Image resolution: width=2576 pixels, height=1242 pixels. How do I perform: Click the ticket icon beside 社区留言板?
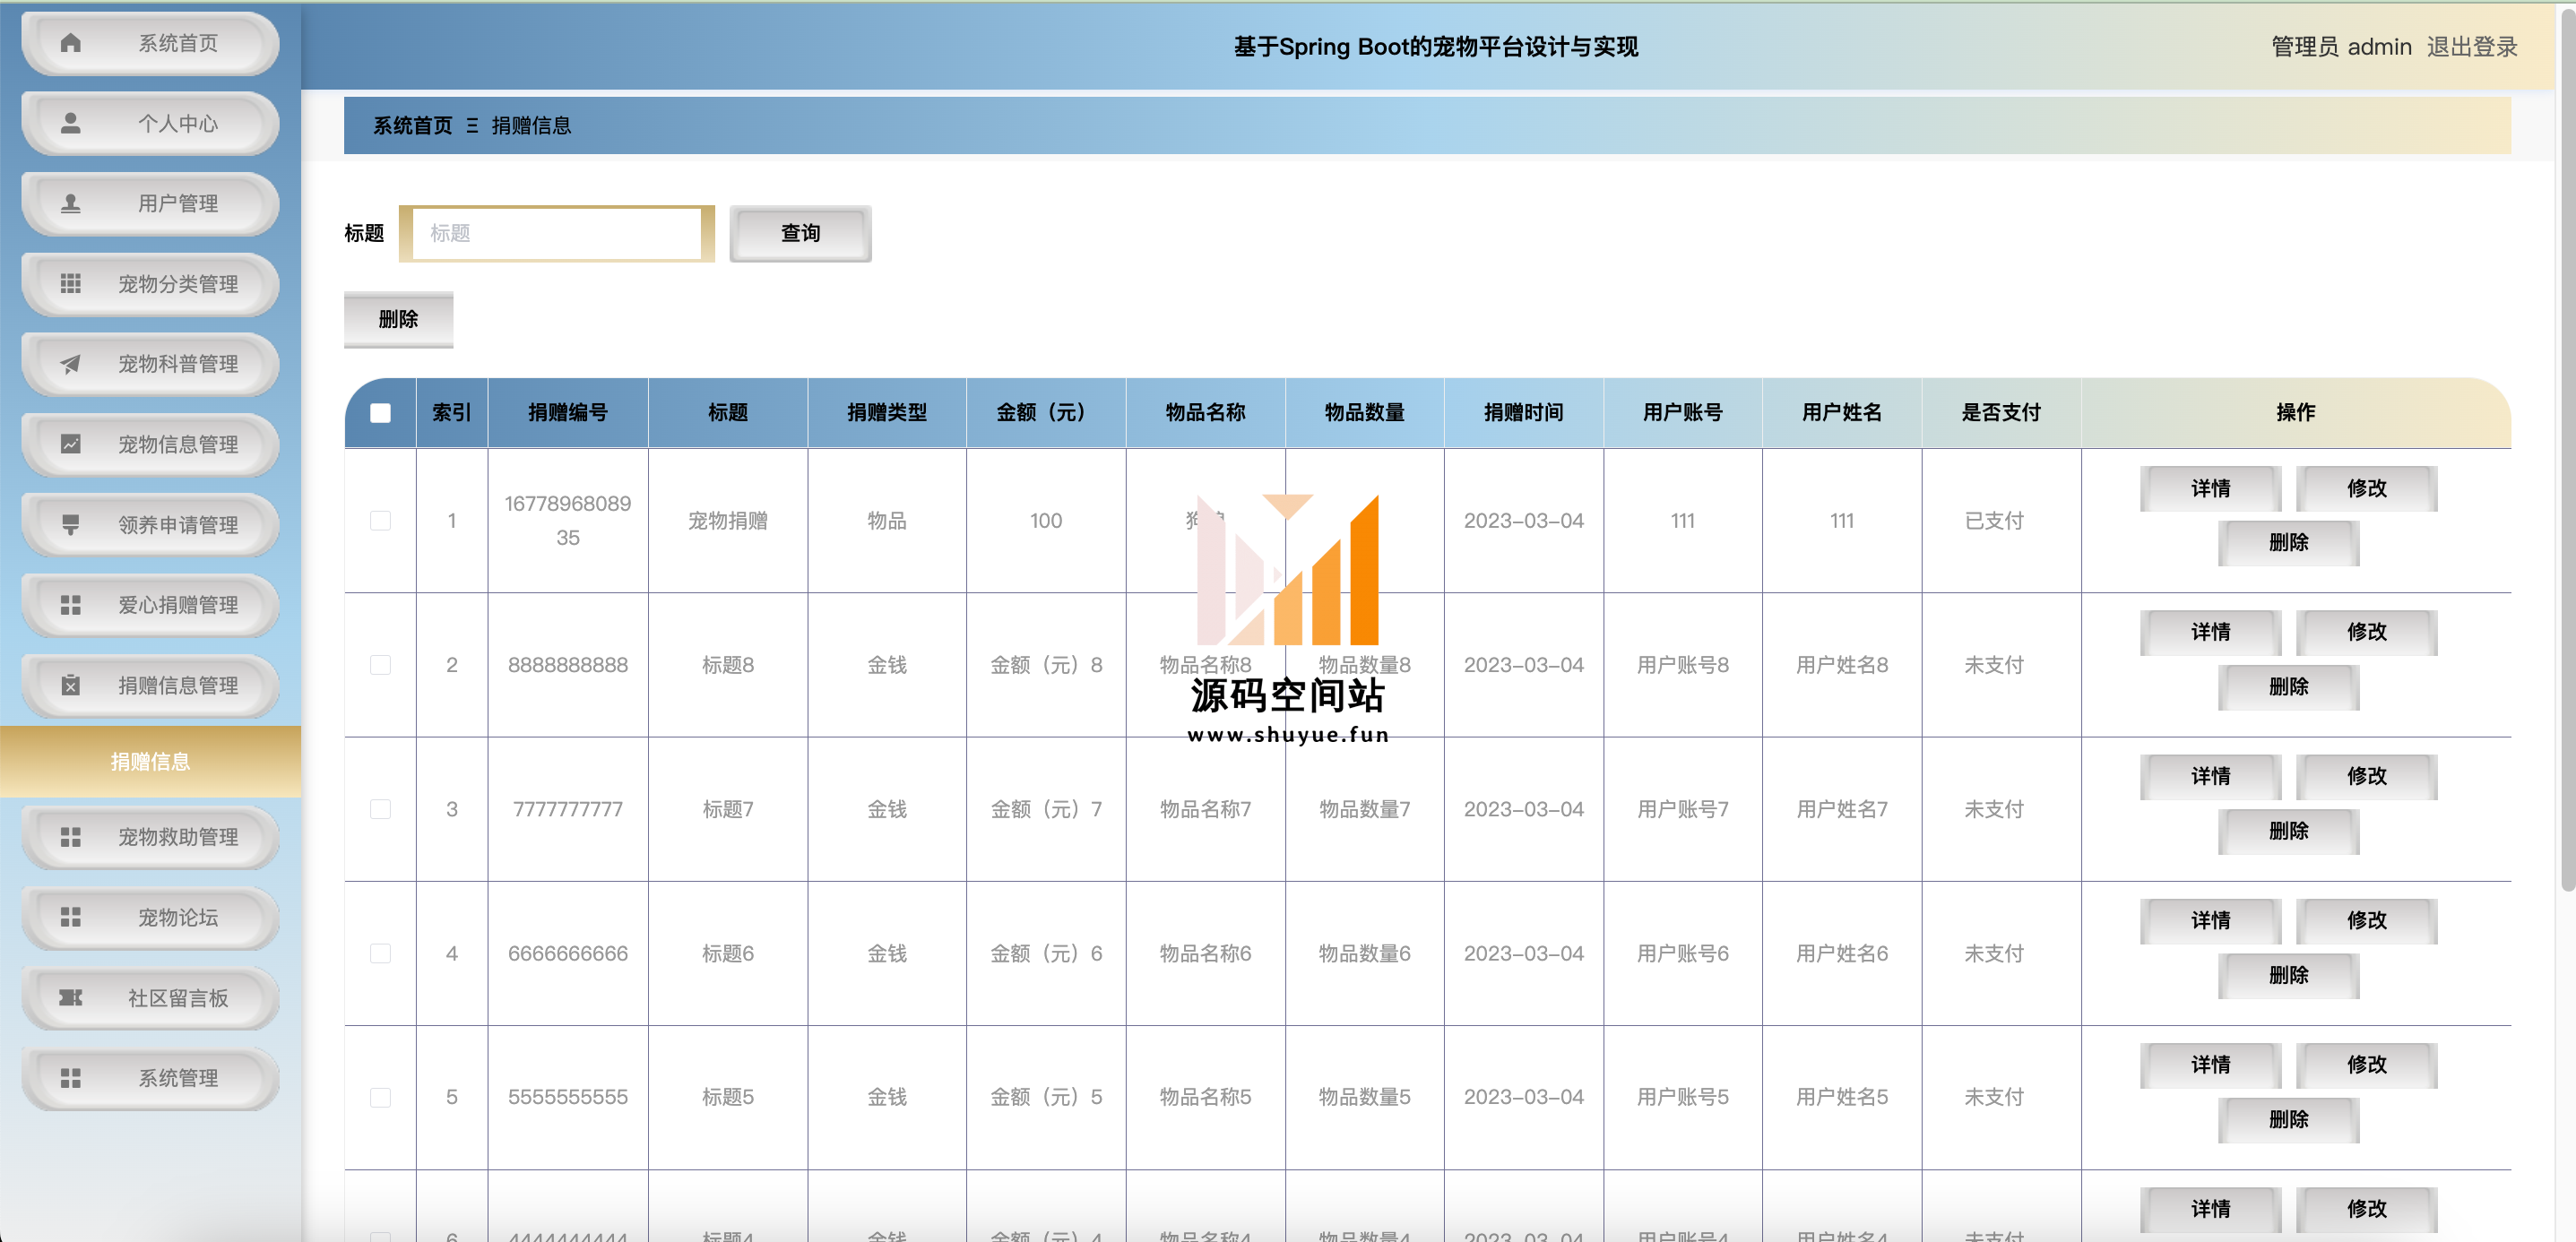(x=70, y=998)
